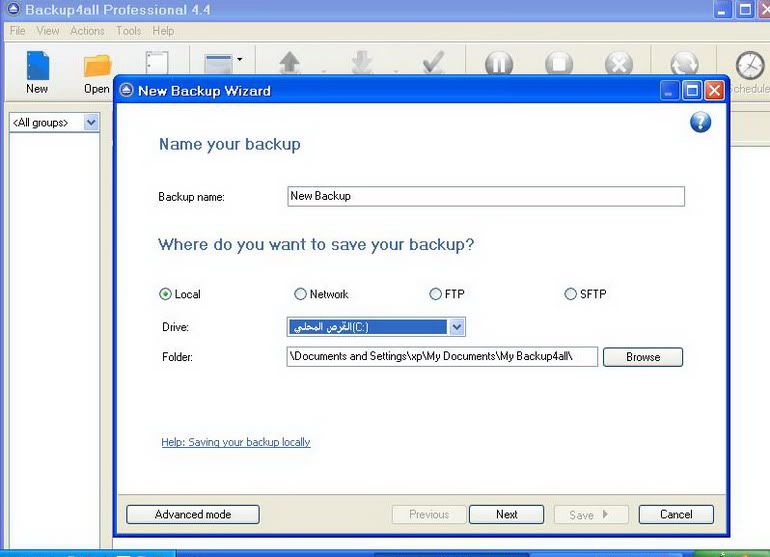The image size is (770, 557).
Task: Open the Actions menu
Action: 87,30
